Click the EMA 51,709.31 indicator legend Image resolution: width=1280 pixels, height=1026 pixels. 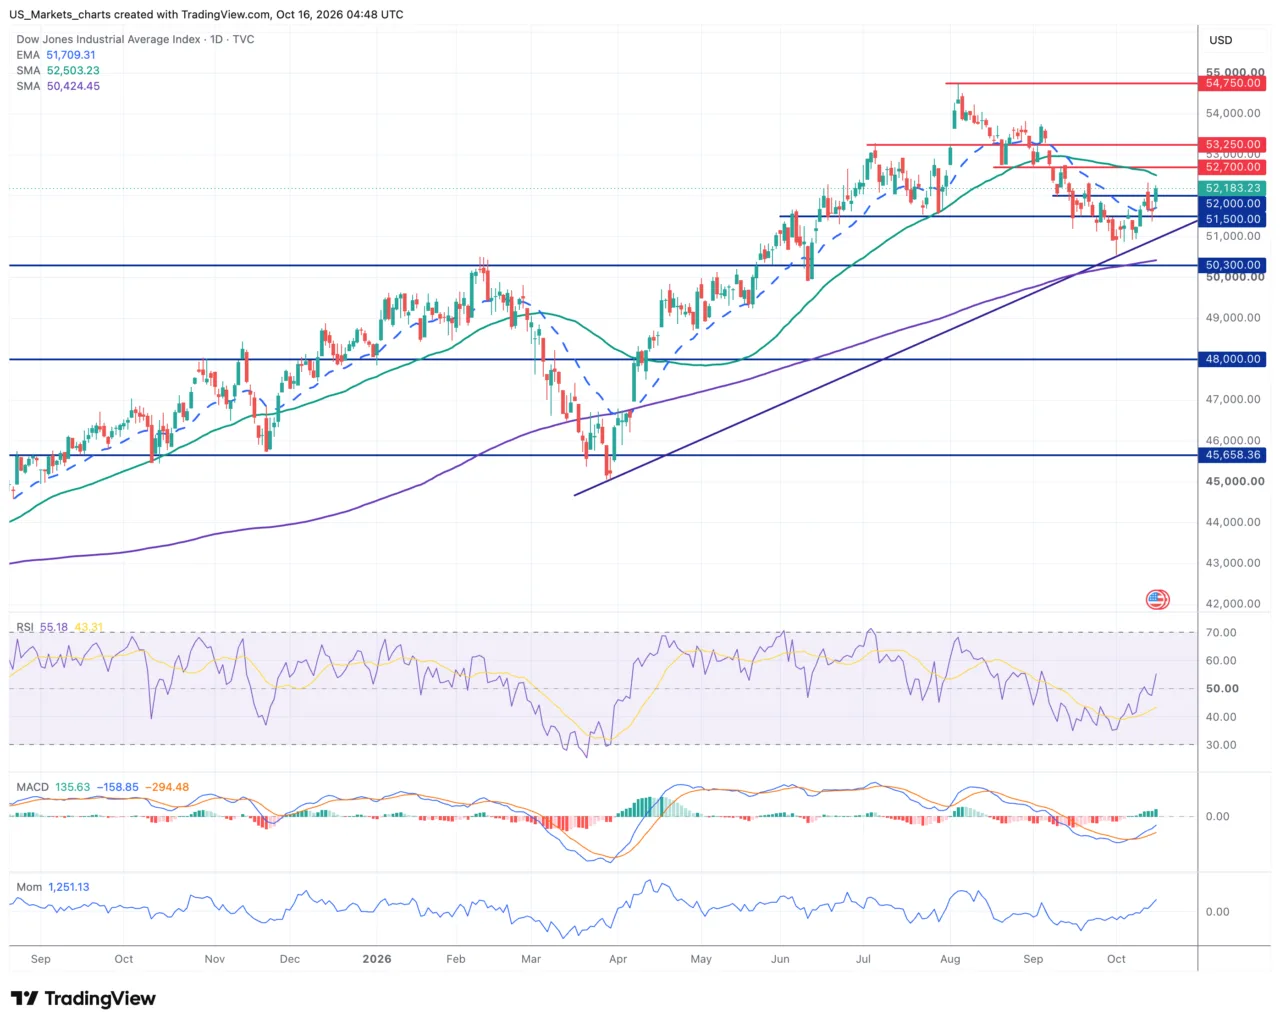point(56,55)
